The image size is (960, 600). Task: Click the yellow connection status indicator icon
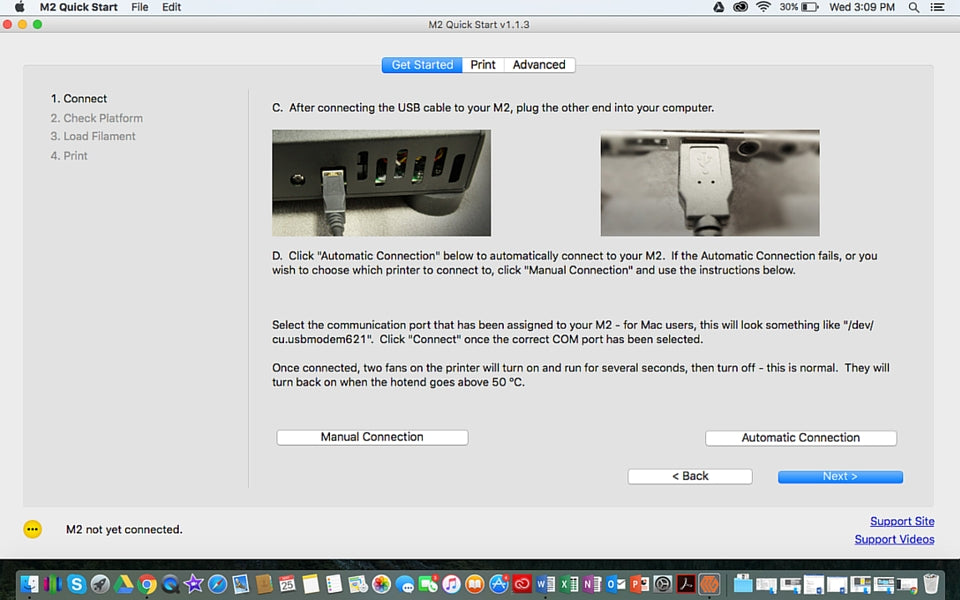pos(33,529)
